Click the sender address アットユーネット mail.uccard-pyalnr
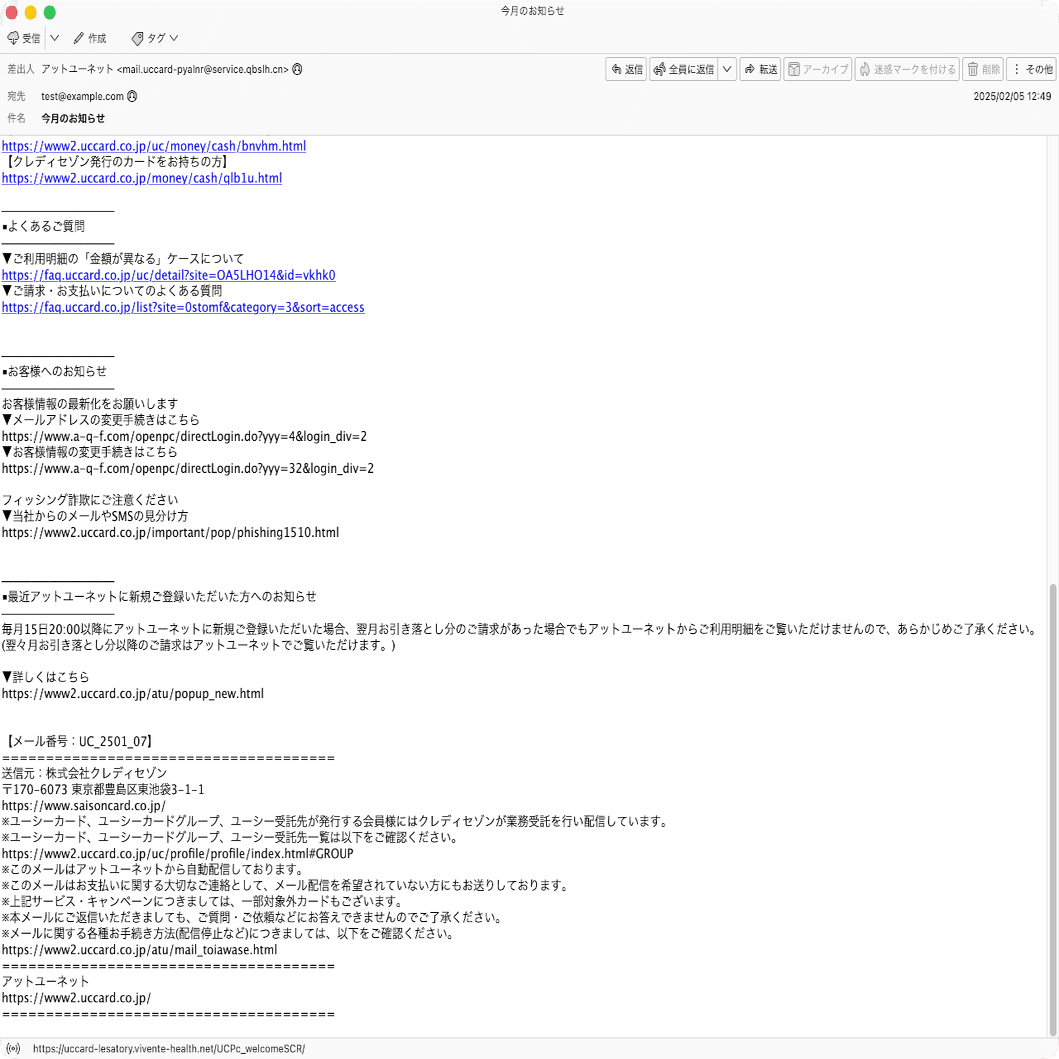 tap(165, 69)
